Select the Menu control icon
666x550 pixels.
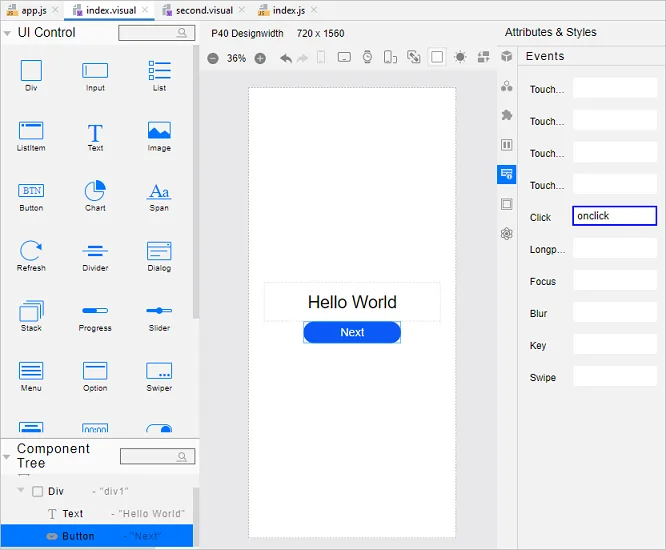31,371
